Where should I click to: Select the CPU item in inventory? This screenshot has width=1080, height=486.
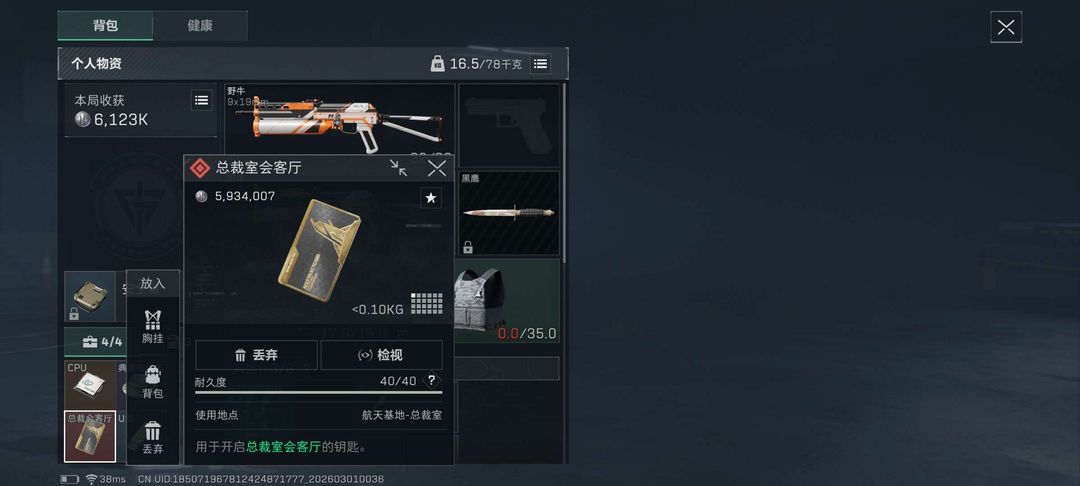point(90,385)
